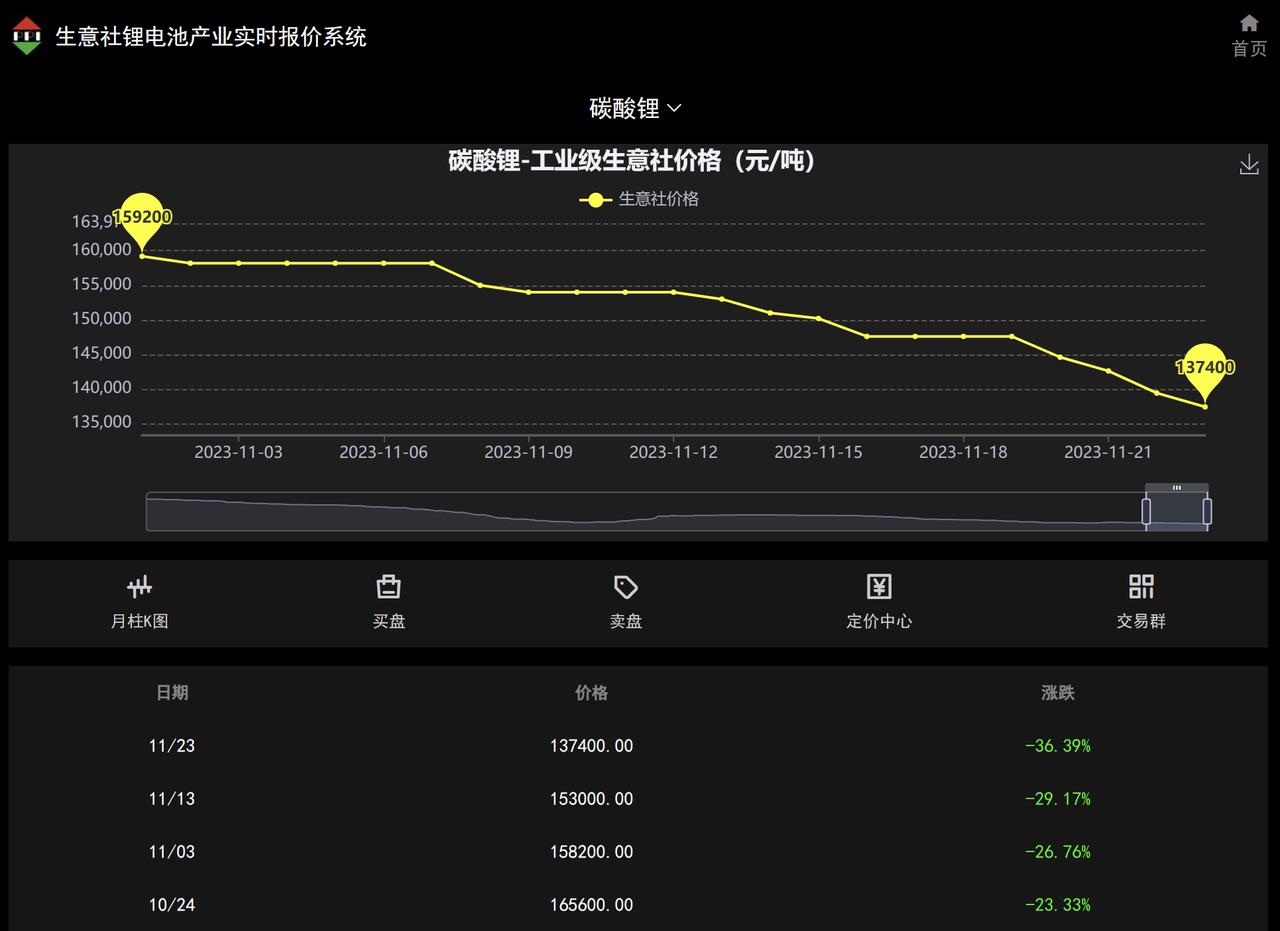Open the 卖盘 sell orders tag icon
The image size is (1280, 931).
point(626,587)
